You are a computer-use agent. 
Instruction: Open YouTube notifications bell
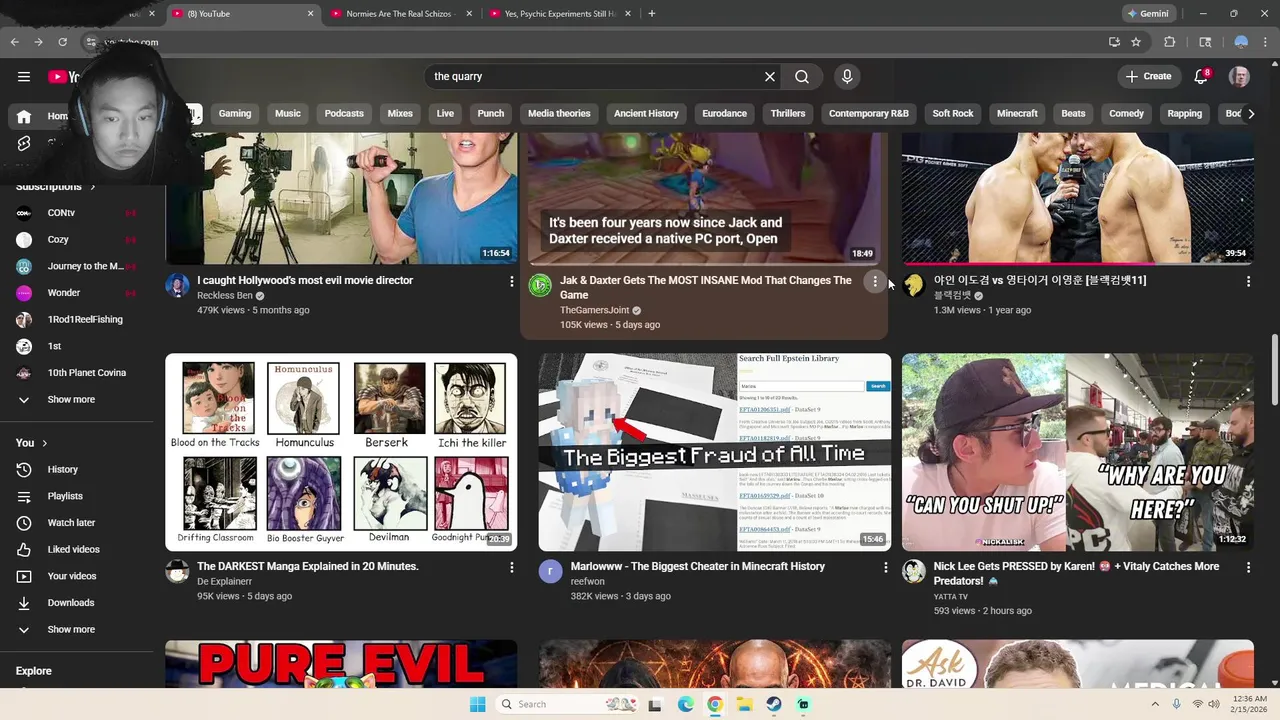click(1202, 76)
